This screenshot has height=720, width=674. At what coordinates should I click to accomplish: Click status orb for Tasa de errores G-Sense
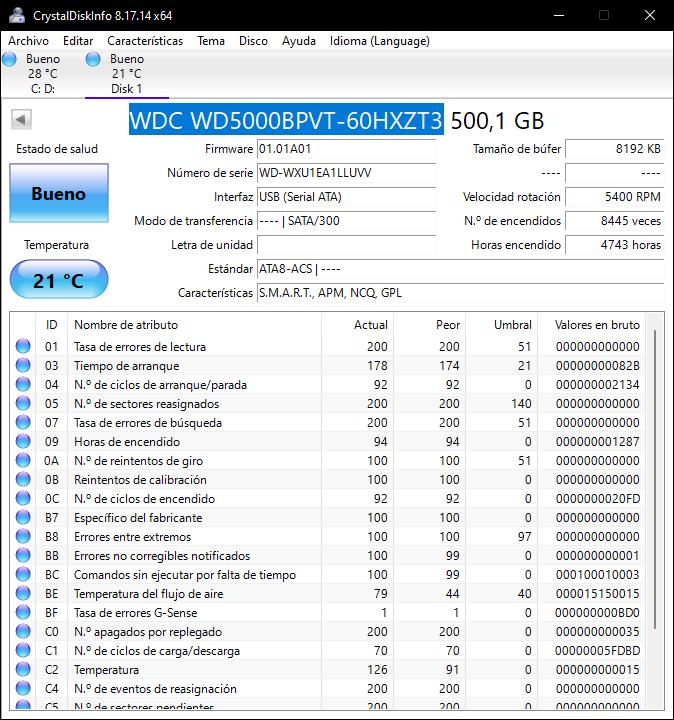tap(23, 613)
